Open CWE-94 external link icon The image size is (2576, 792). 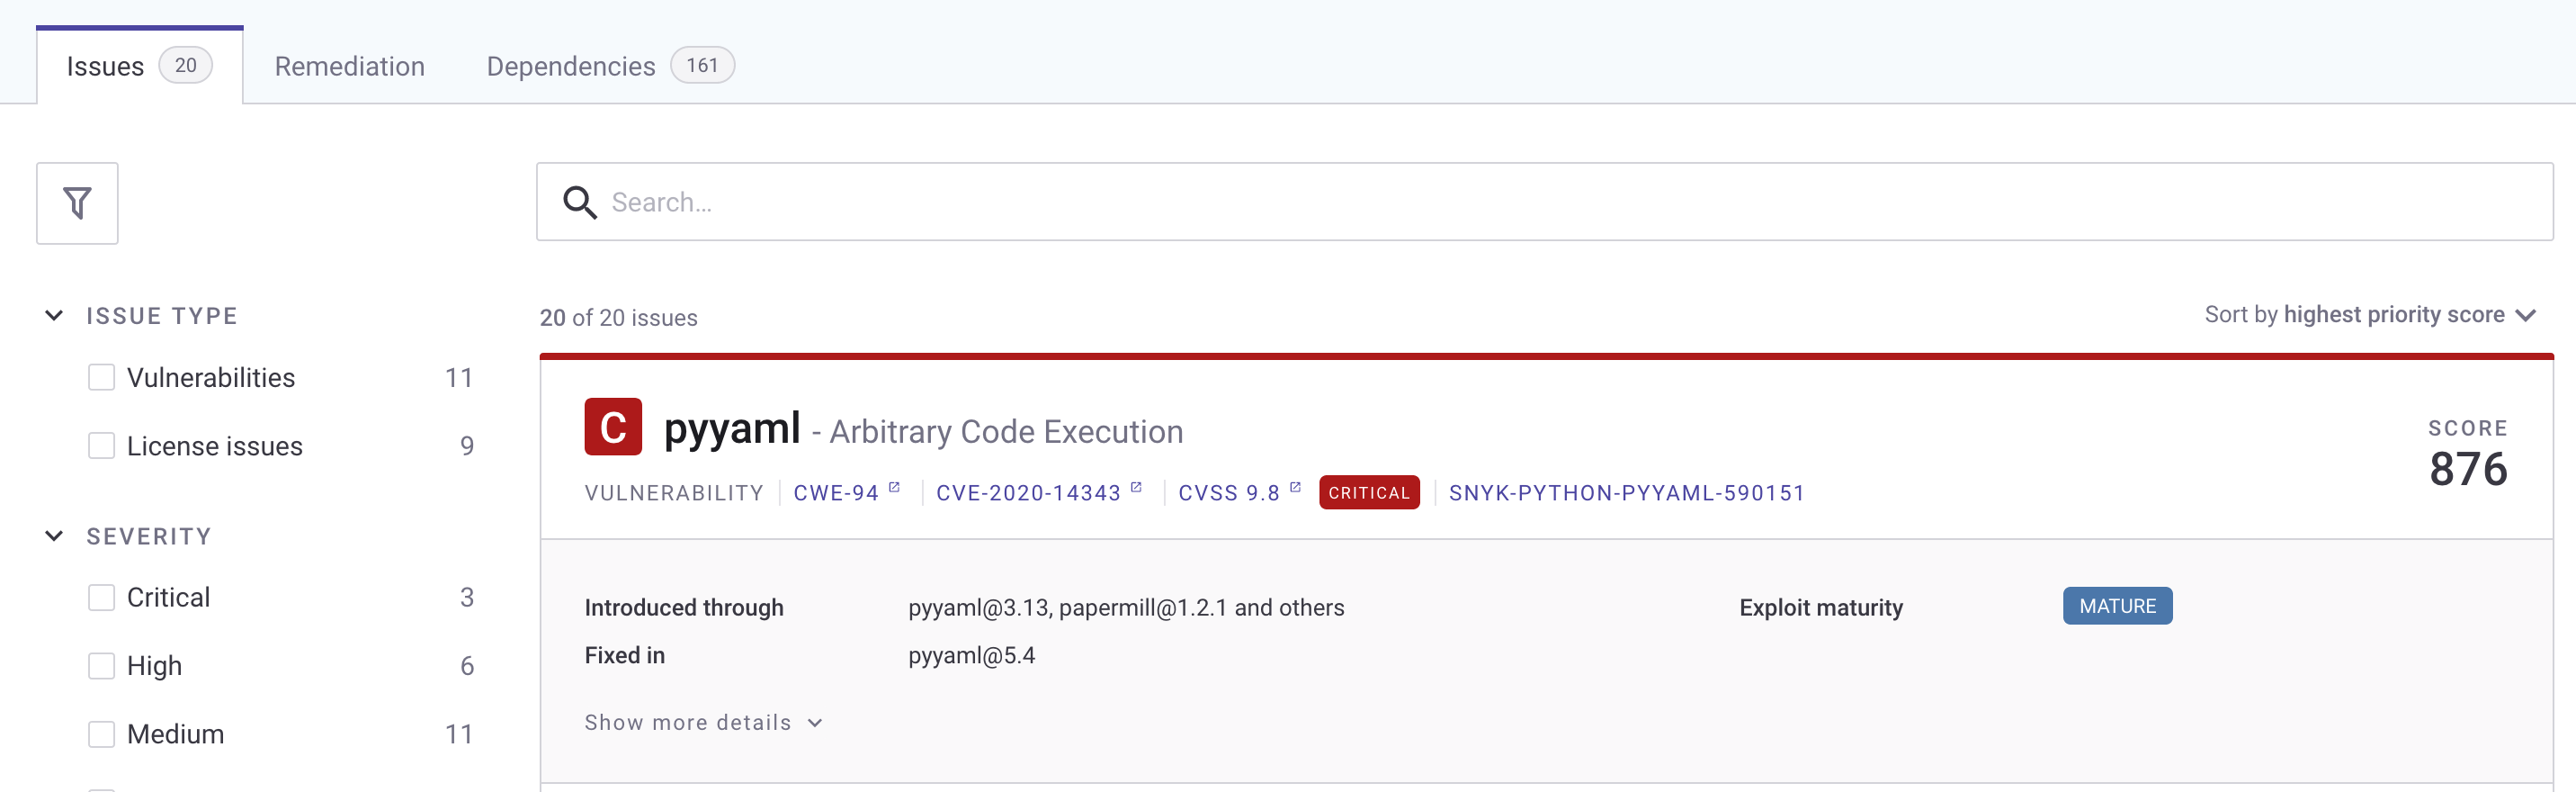(x=894, y=487)
